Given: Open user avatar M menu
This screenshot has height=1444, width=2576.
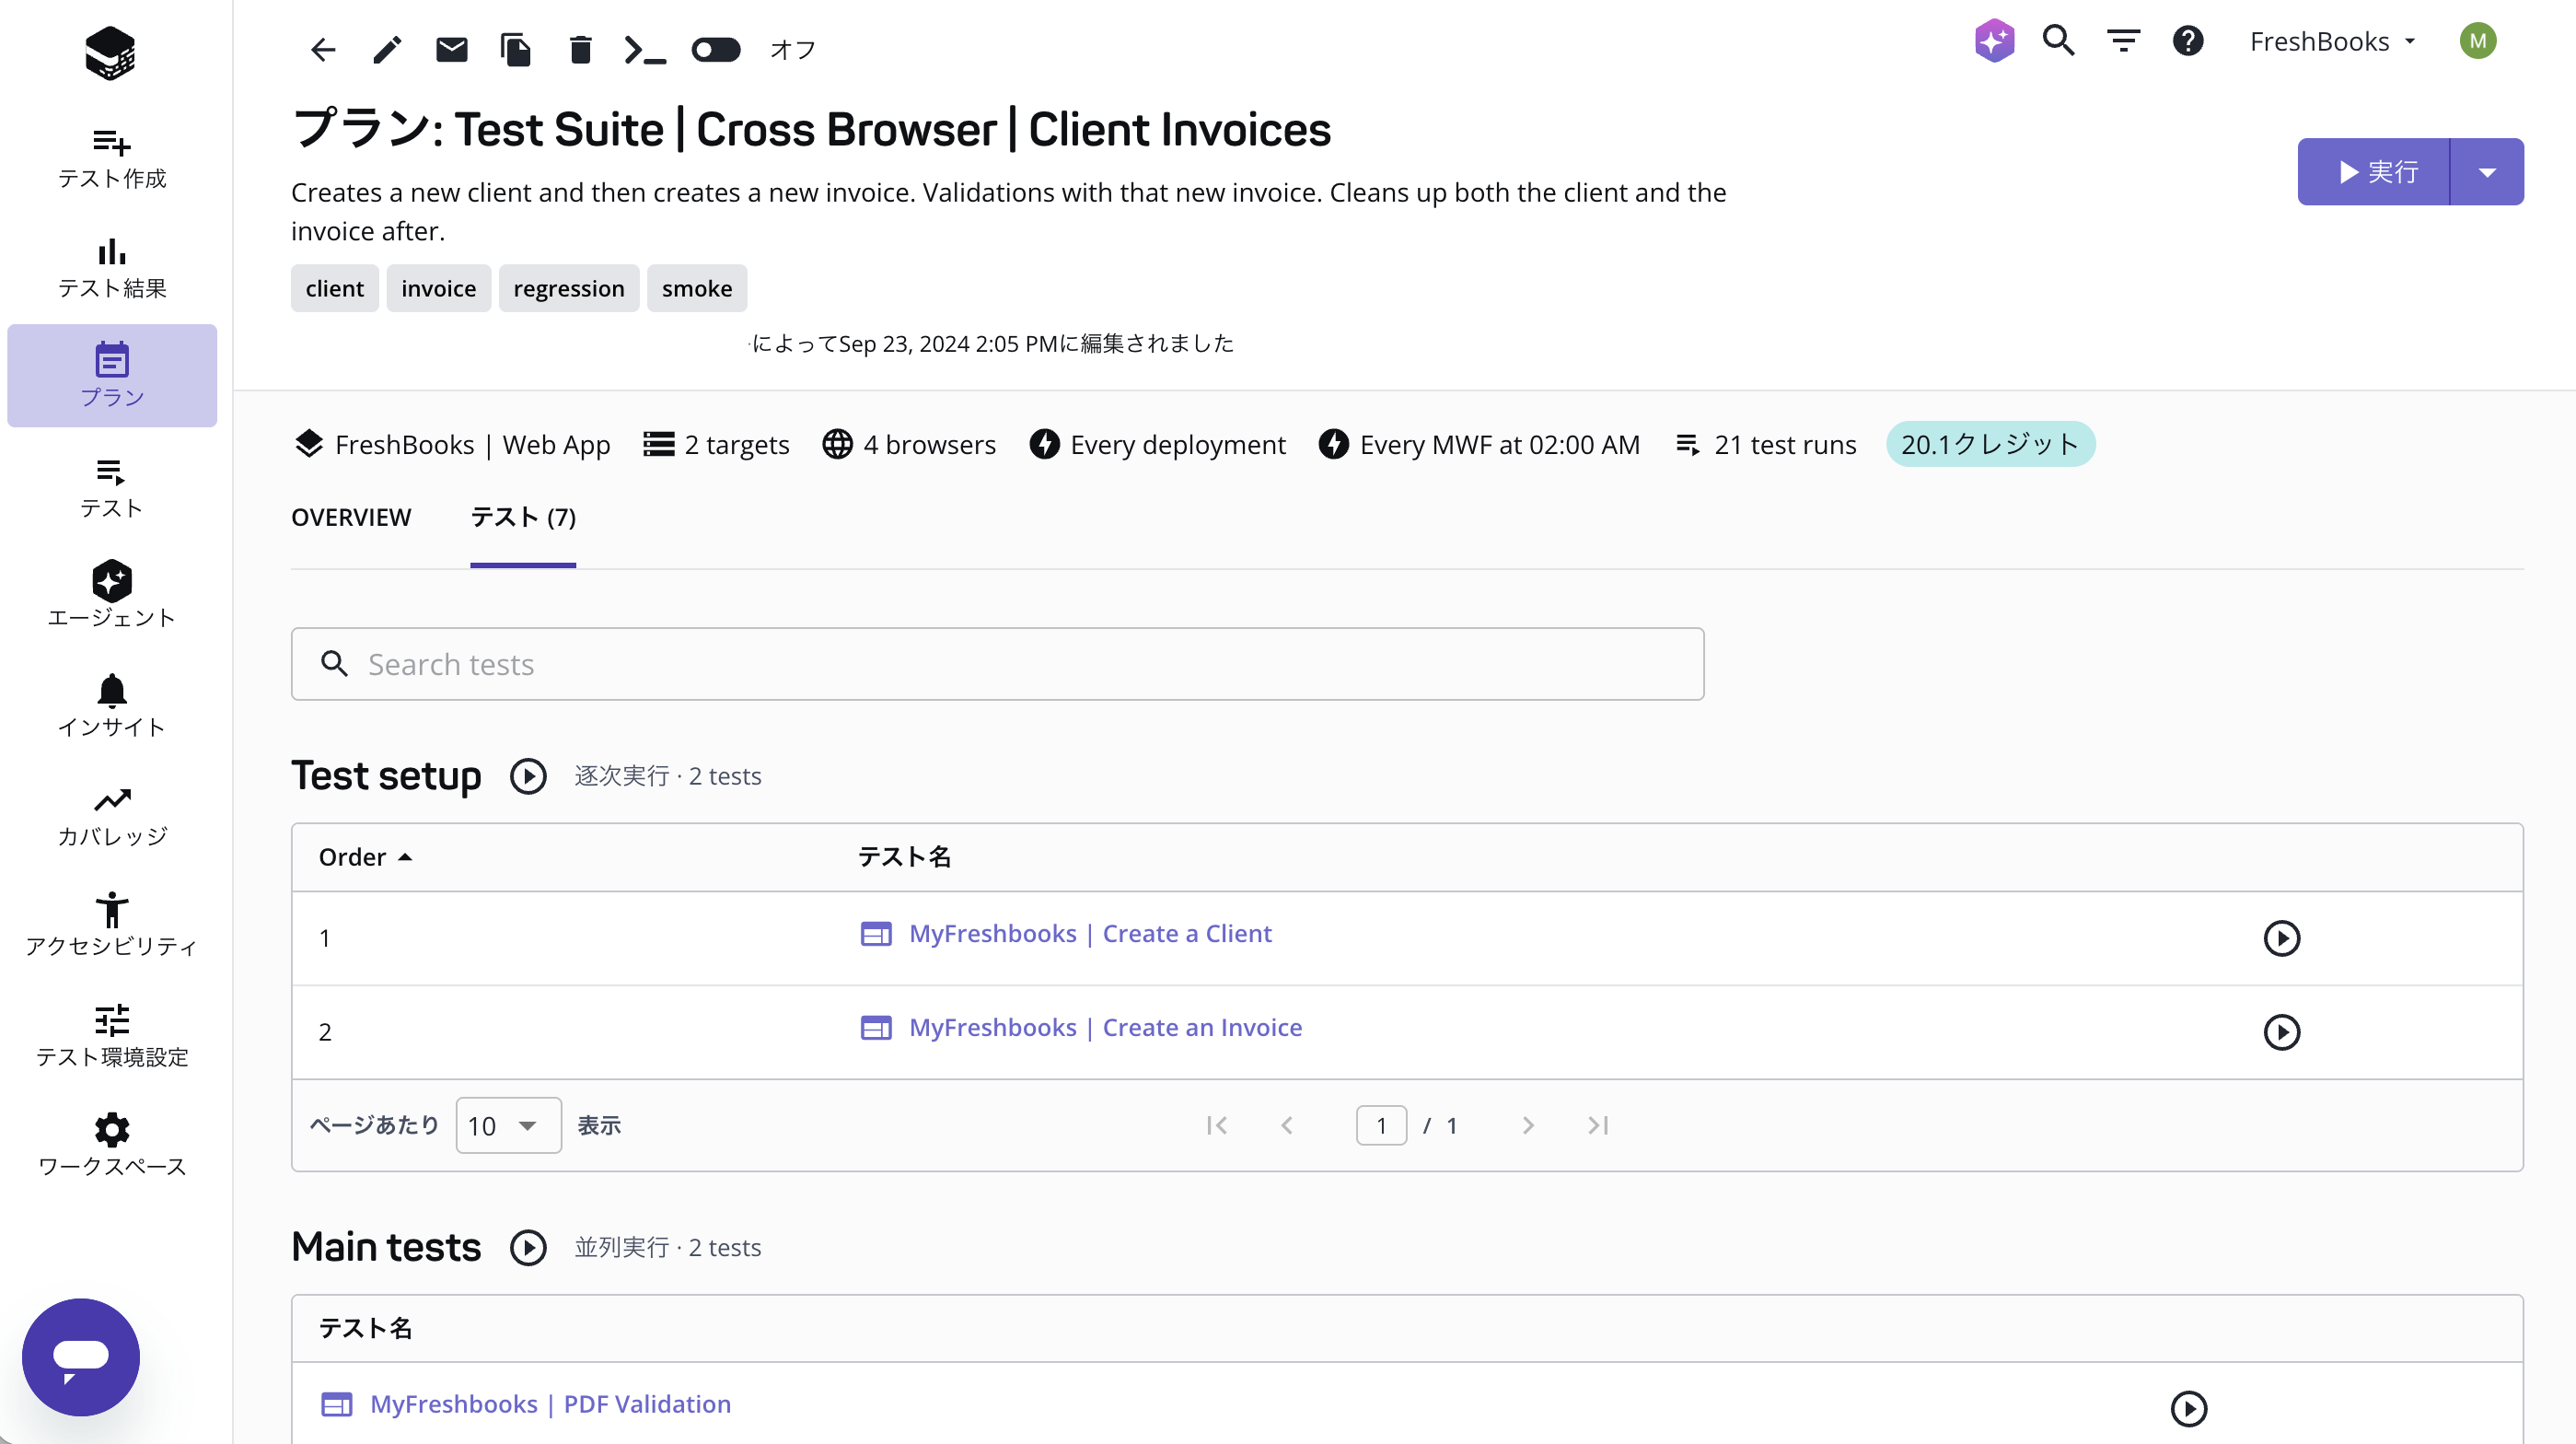Looking at the screenshot, I should pos(2477,41).
